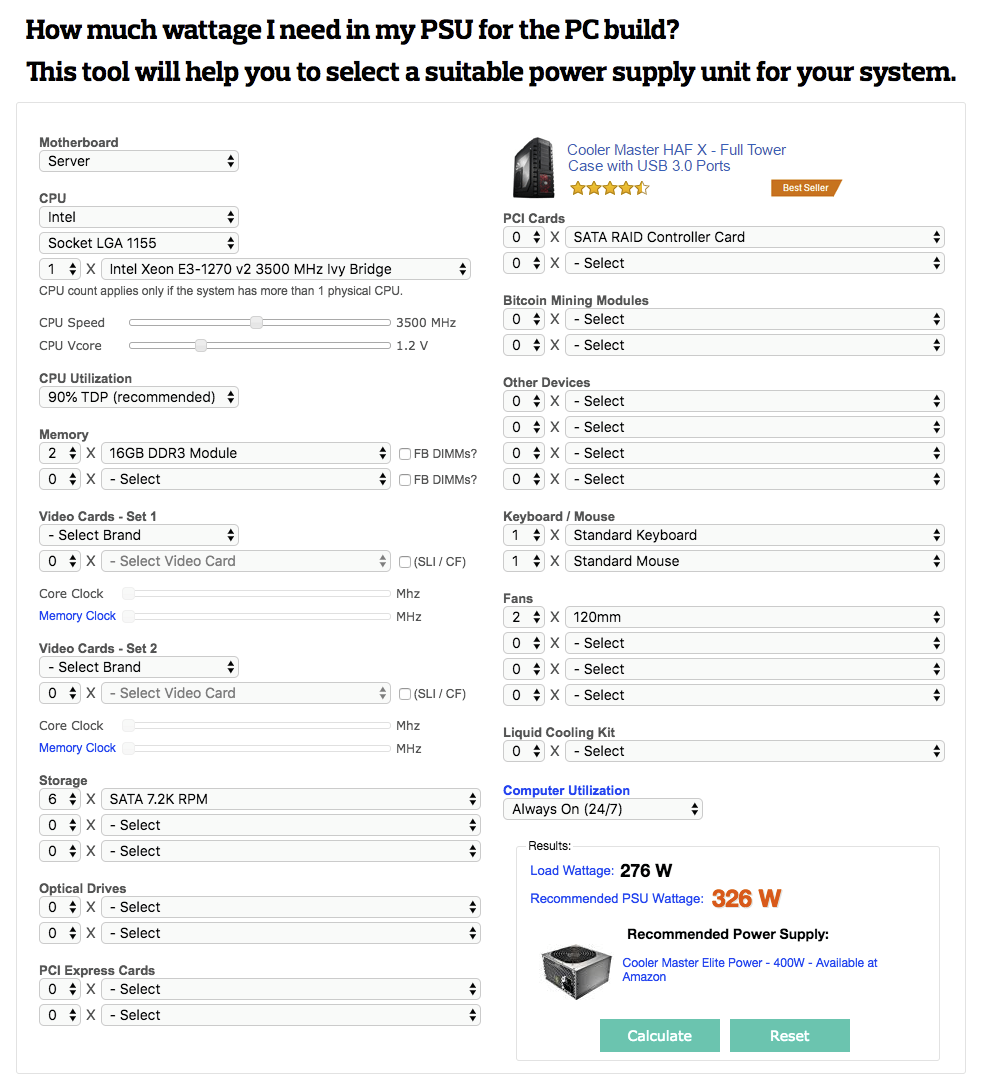Click the orange Best Seller badge

pyautogui.click(x=806, y=188)
